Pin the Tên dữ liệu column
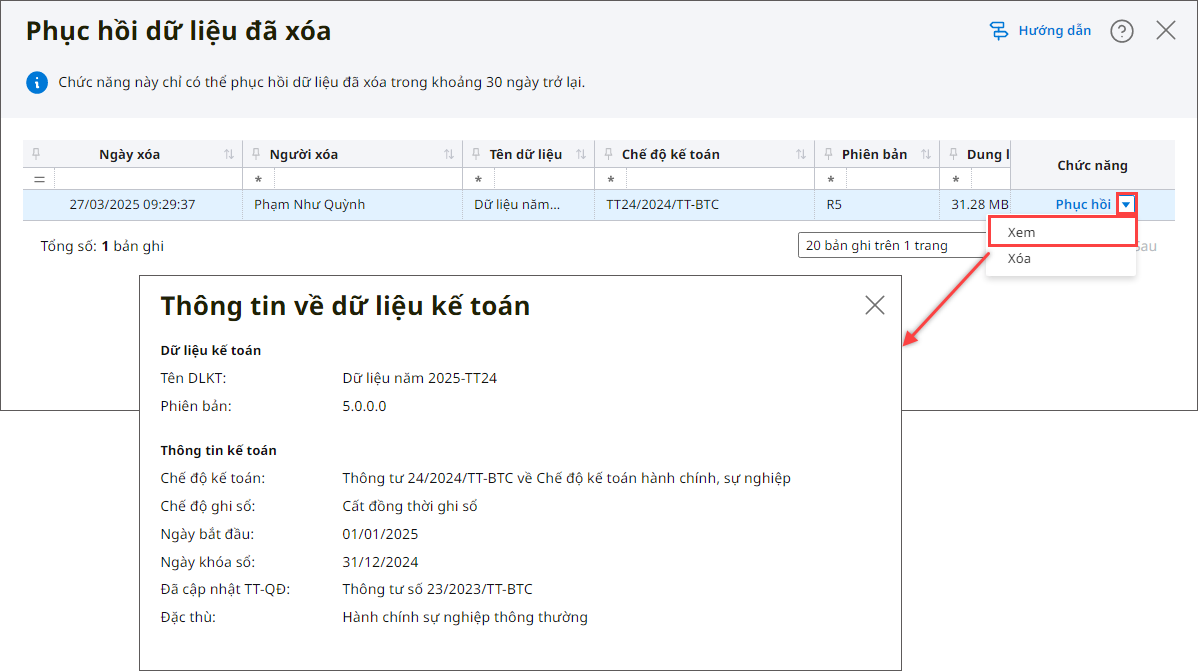 (476, 154)
